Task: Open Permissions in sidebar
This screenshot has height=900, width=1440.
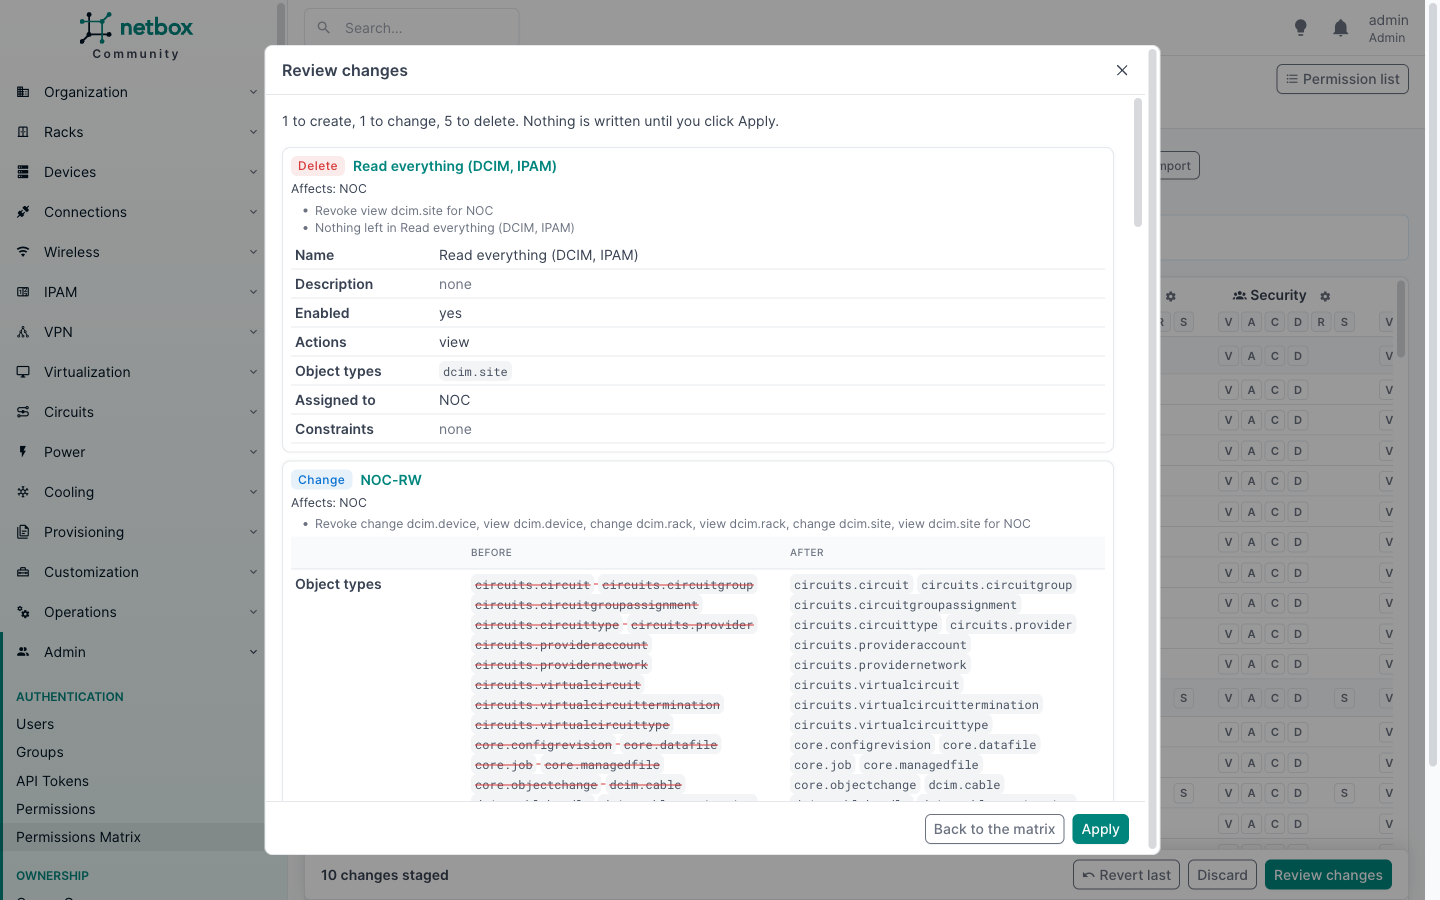Action: (x=56, y=809)
